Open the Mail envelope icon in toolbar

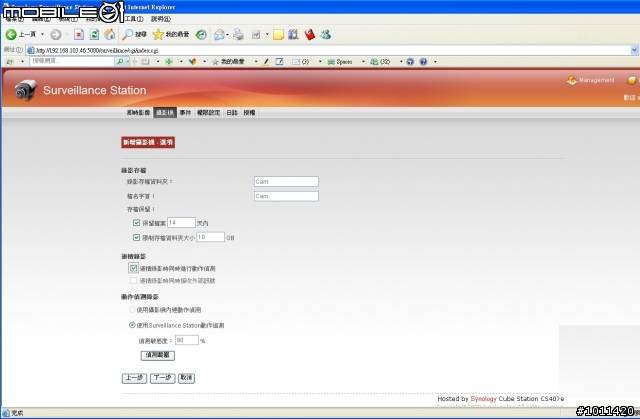220,35
